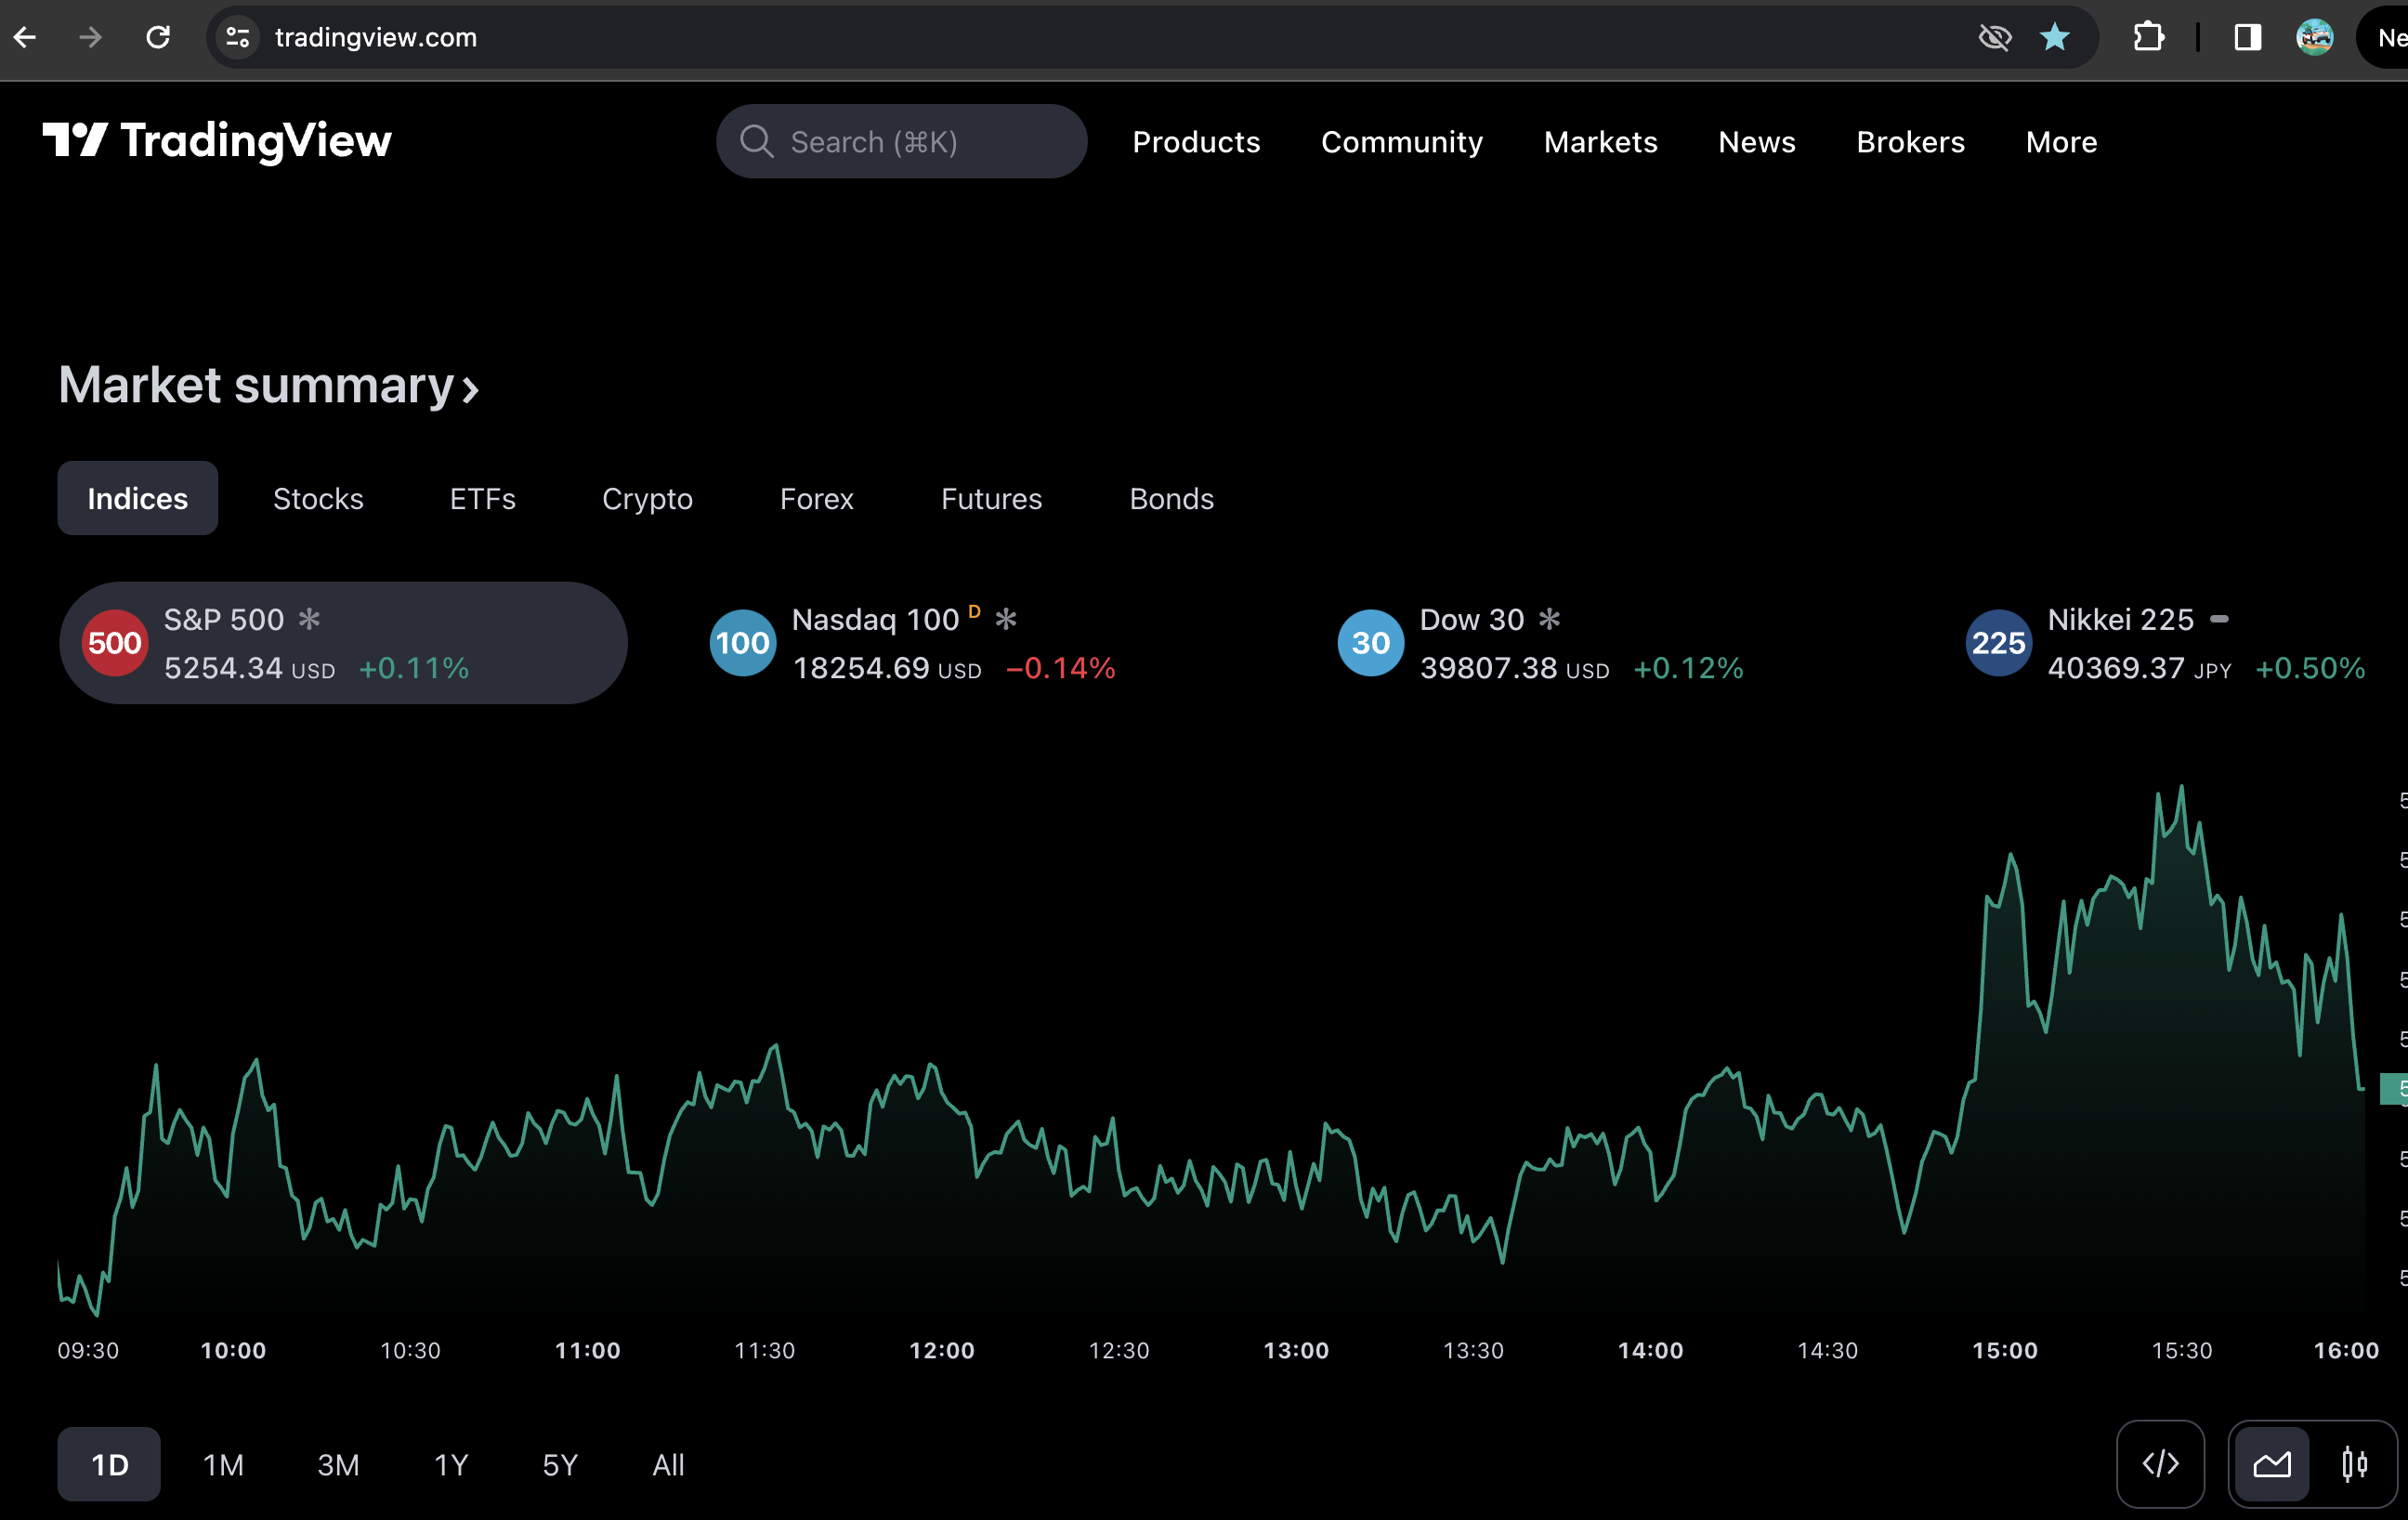Select the Nikkei 225 index name
Viewport: 2408px width, 1520px height.
pyautogui.click(x=2120, y=619)
